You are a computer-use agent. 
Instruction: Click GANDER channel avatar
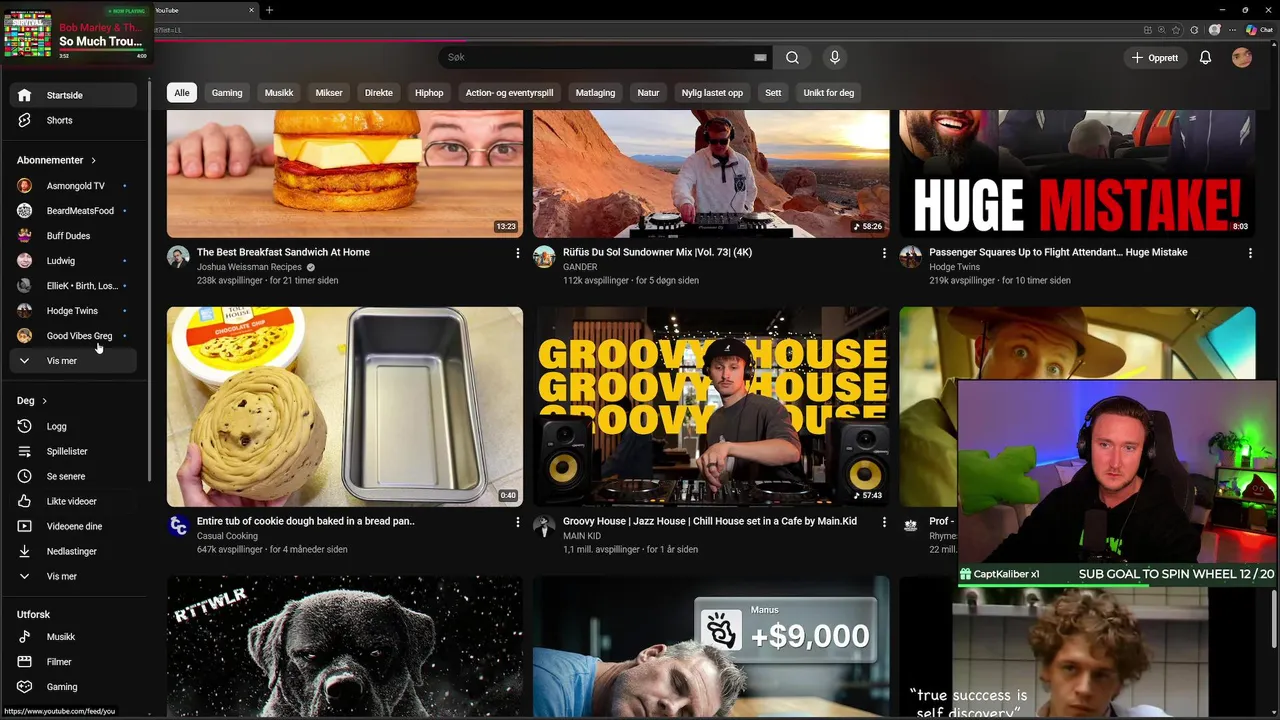point(544,257)
